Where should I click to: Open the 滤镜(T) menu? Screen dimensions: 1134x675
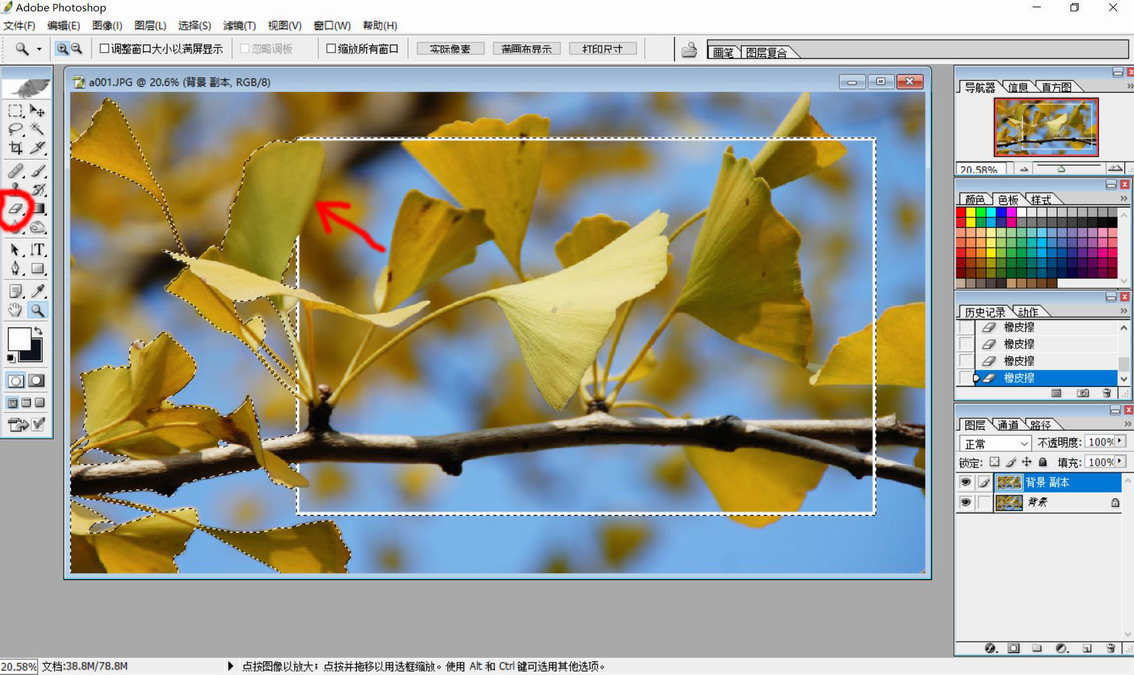click(239, 25)
